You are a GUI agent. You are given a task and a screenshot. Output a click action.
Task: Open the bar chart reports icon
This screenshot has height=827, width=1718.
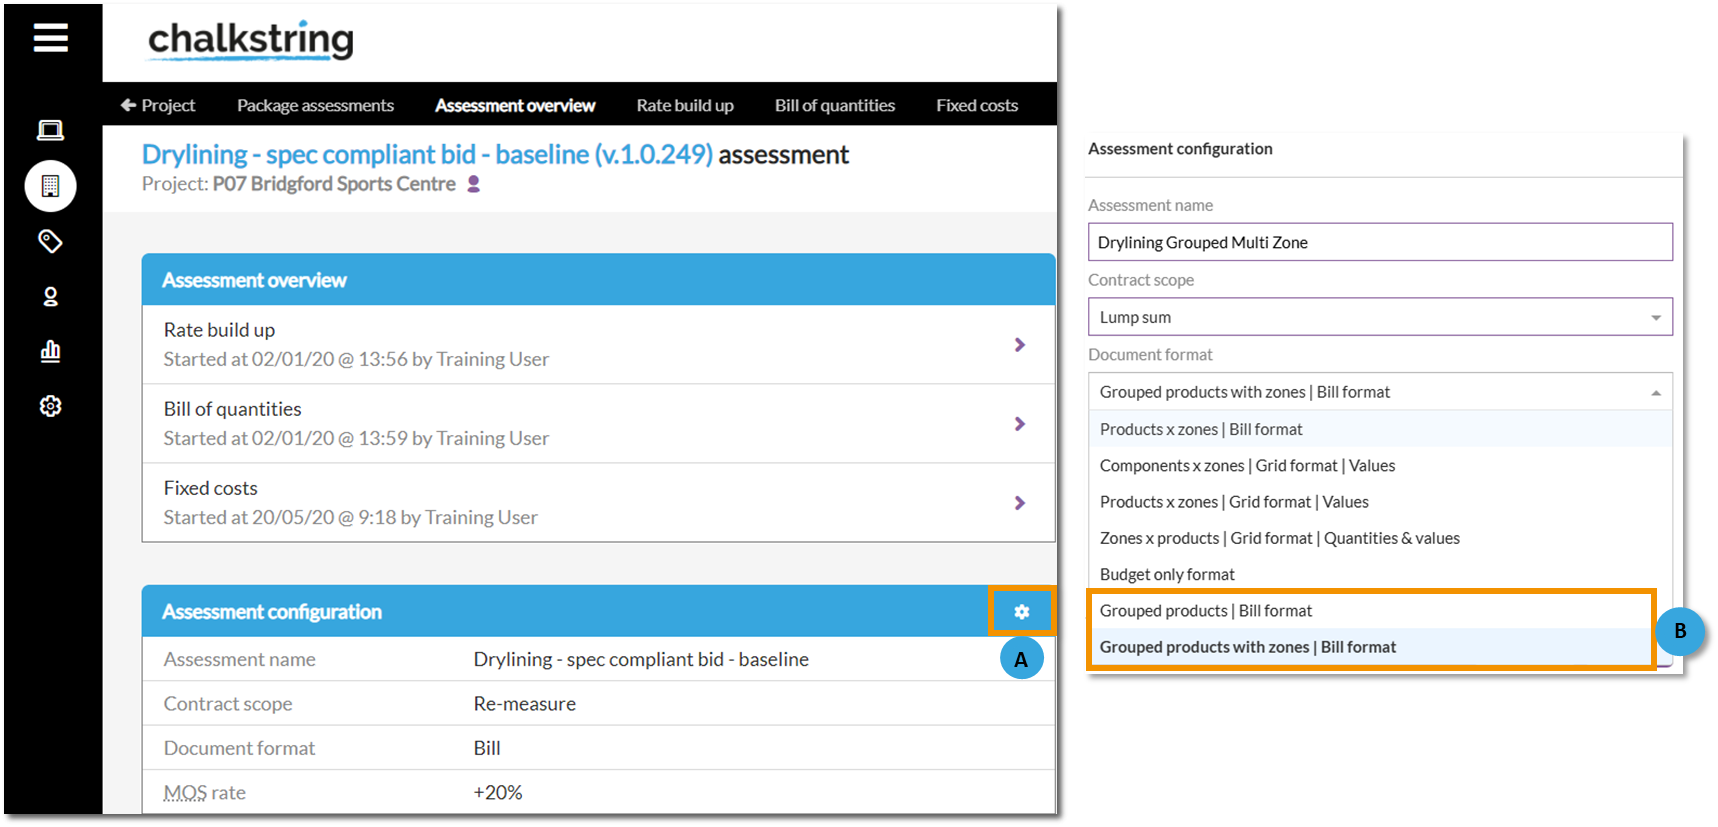point(50,351)
